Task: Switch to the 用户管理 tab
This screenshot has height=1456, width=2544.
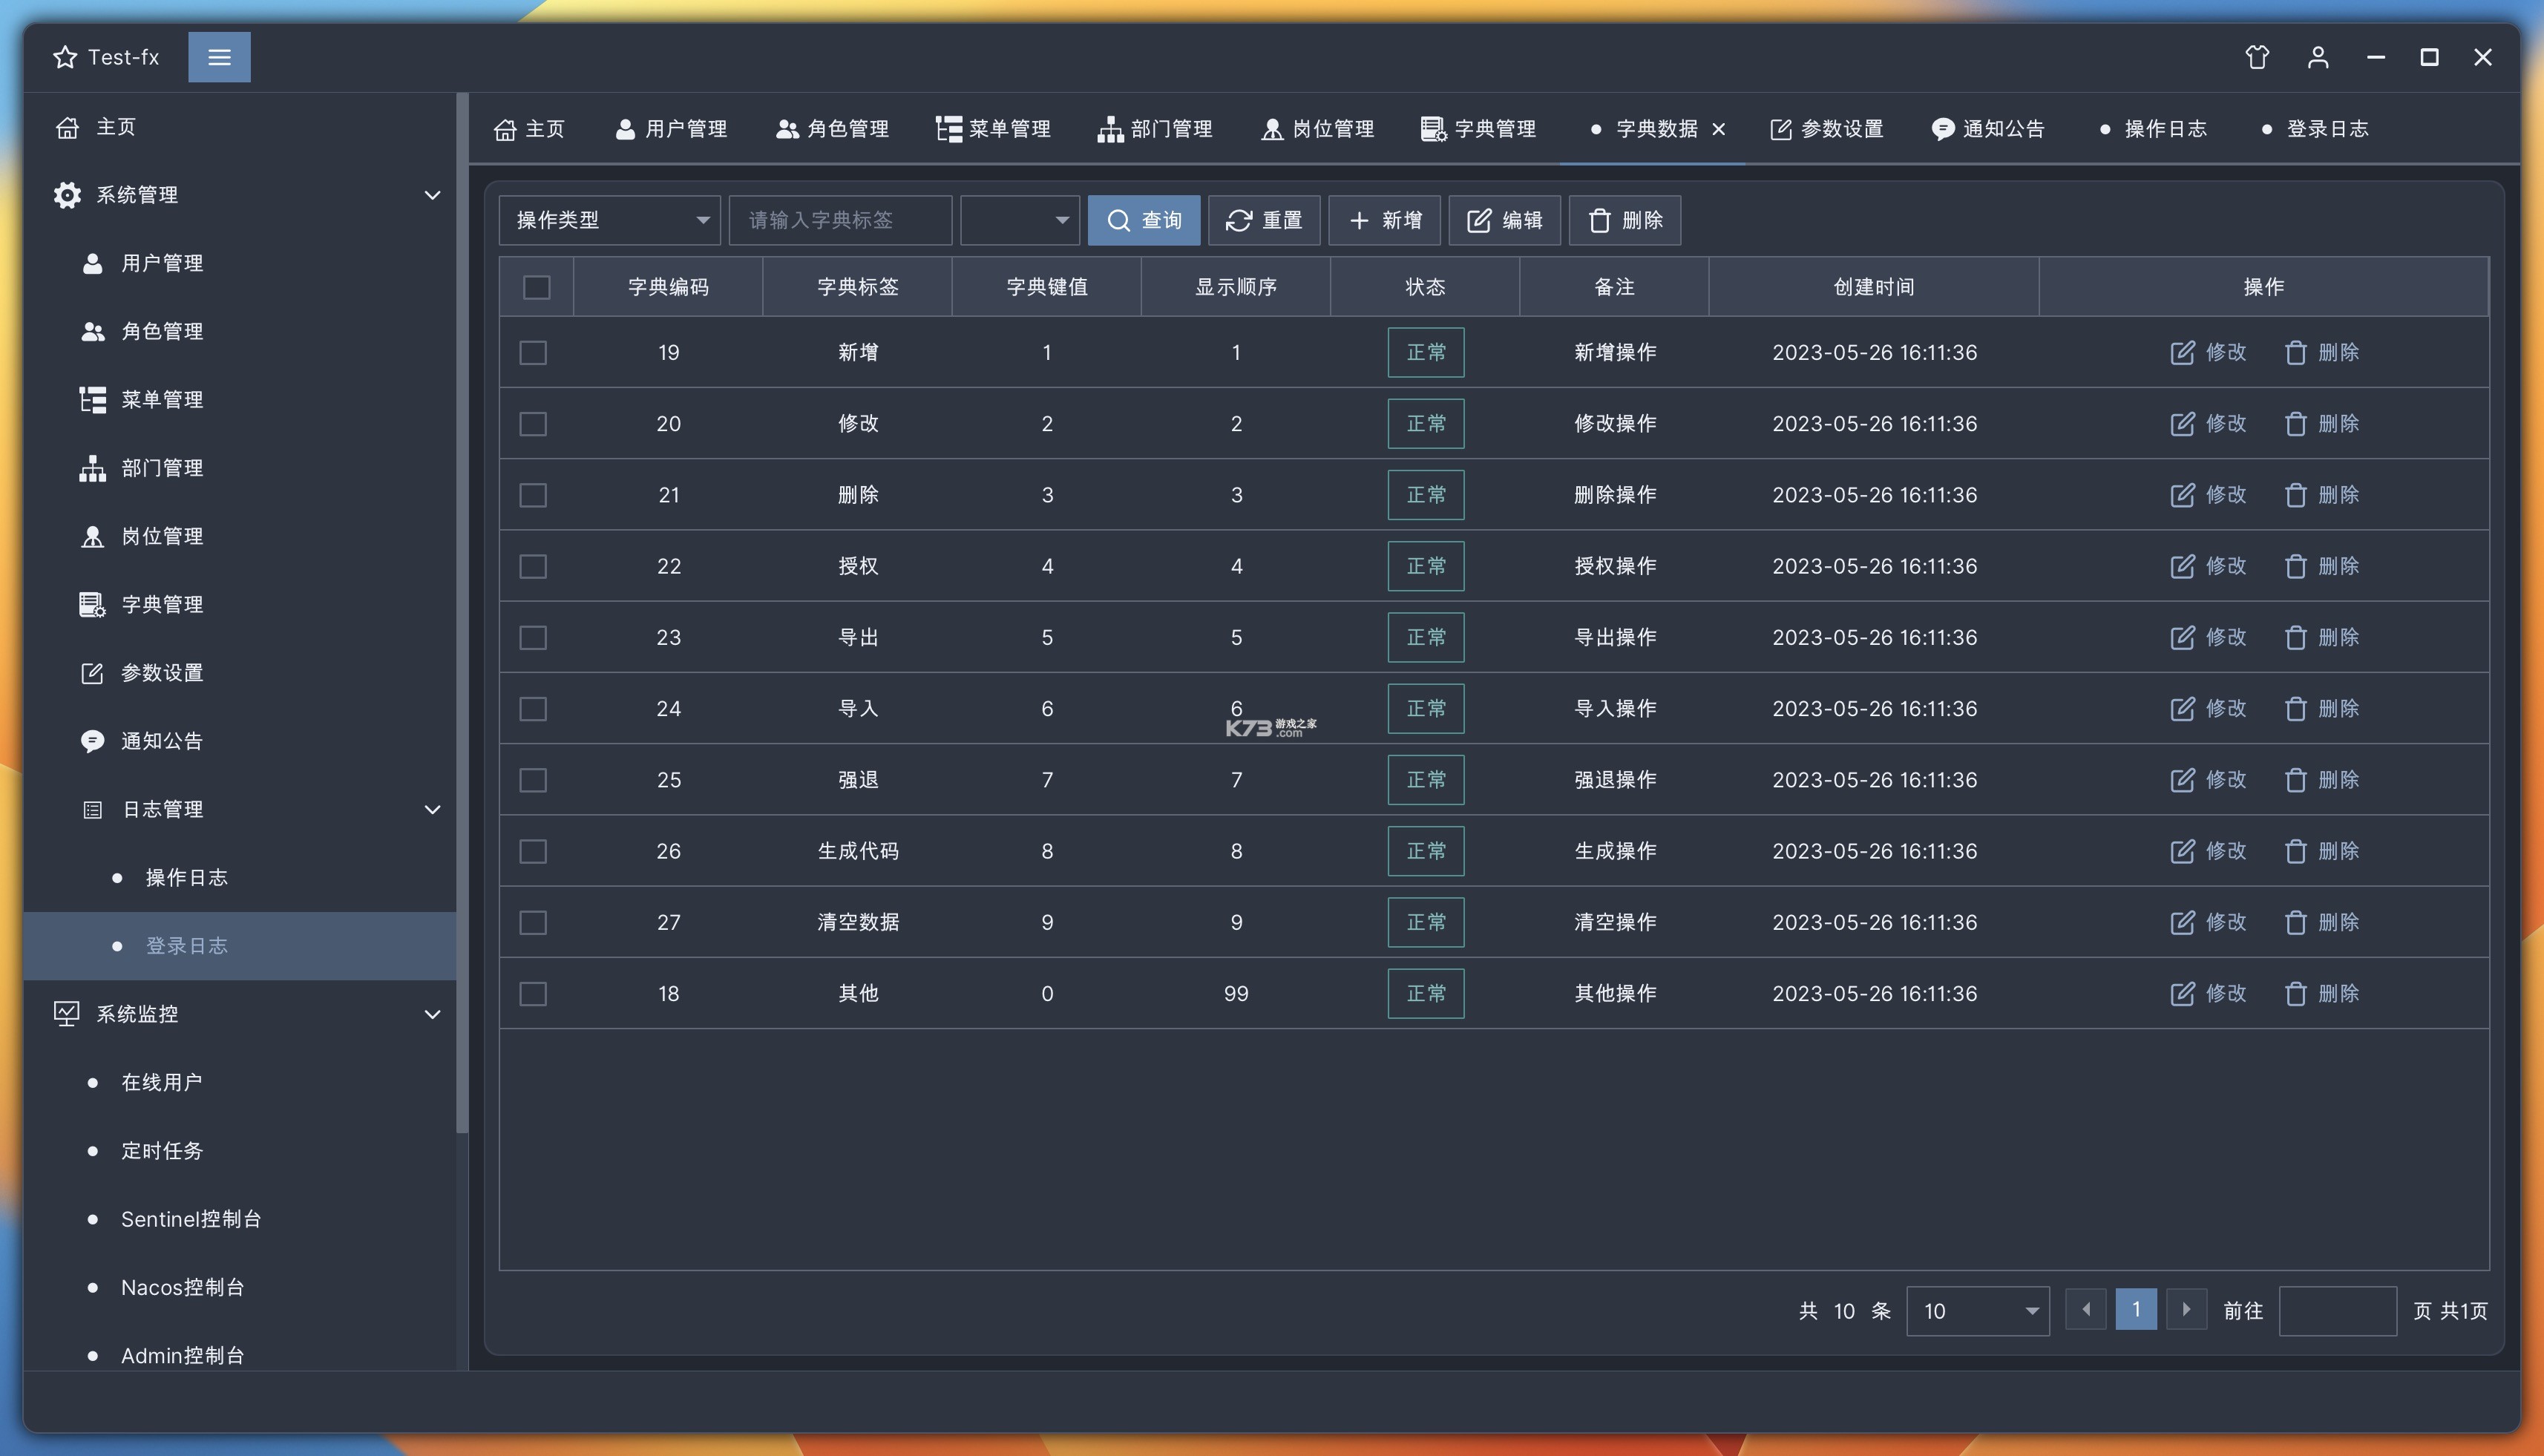Action: (x=670, y=129)
